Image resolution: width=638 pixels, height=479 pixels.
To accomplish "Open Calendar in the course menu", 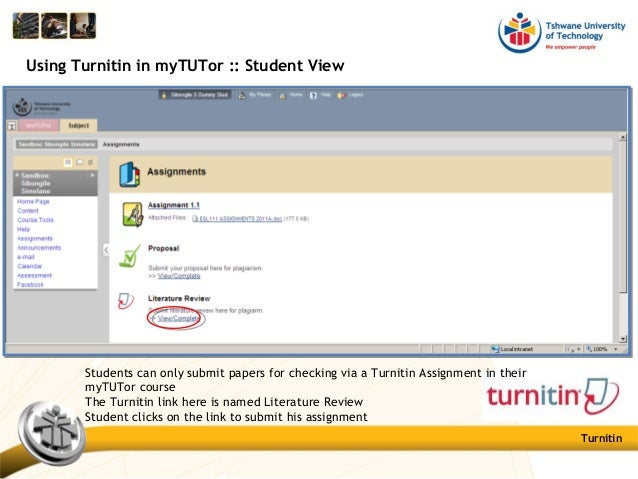I will coord(29,266).
